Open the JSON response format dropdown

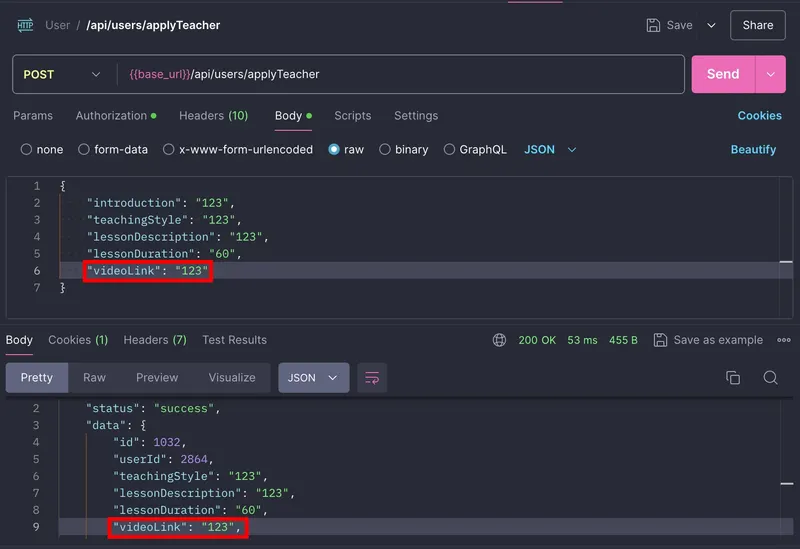[313, 378]
